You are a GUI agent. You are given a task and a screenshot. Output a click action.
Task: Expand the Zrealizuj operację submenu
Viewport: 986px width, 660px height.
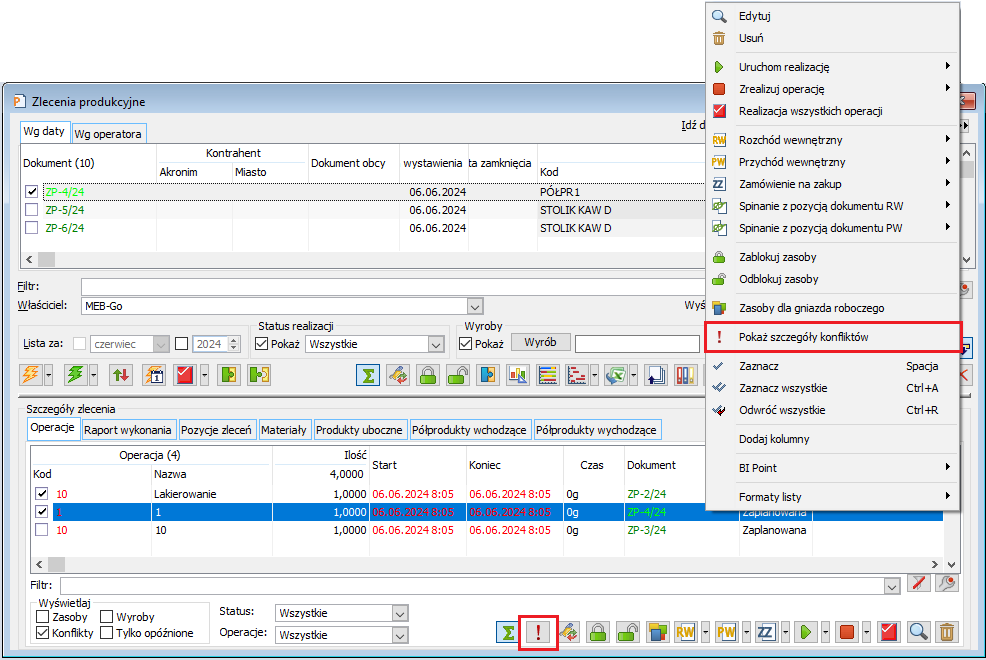833,89
